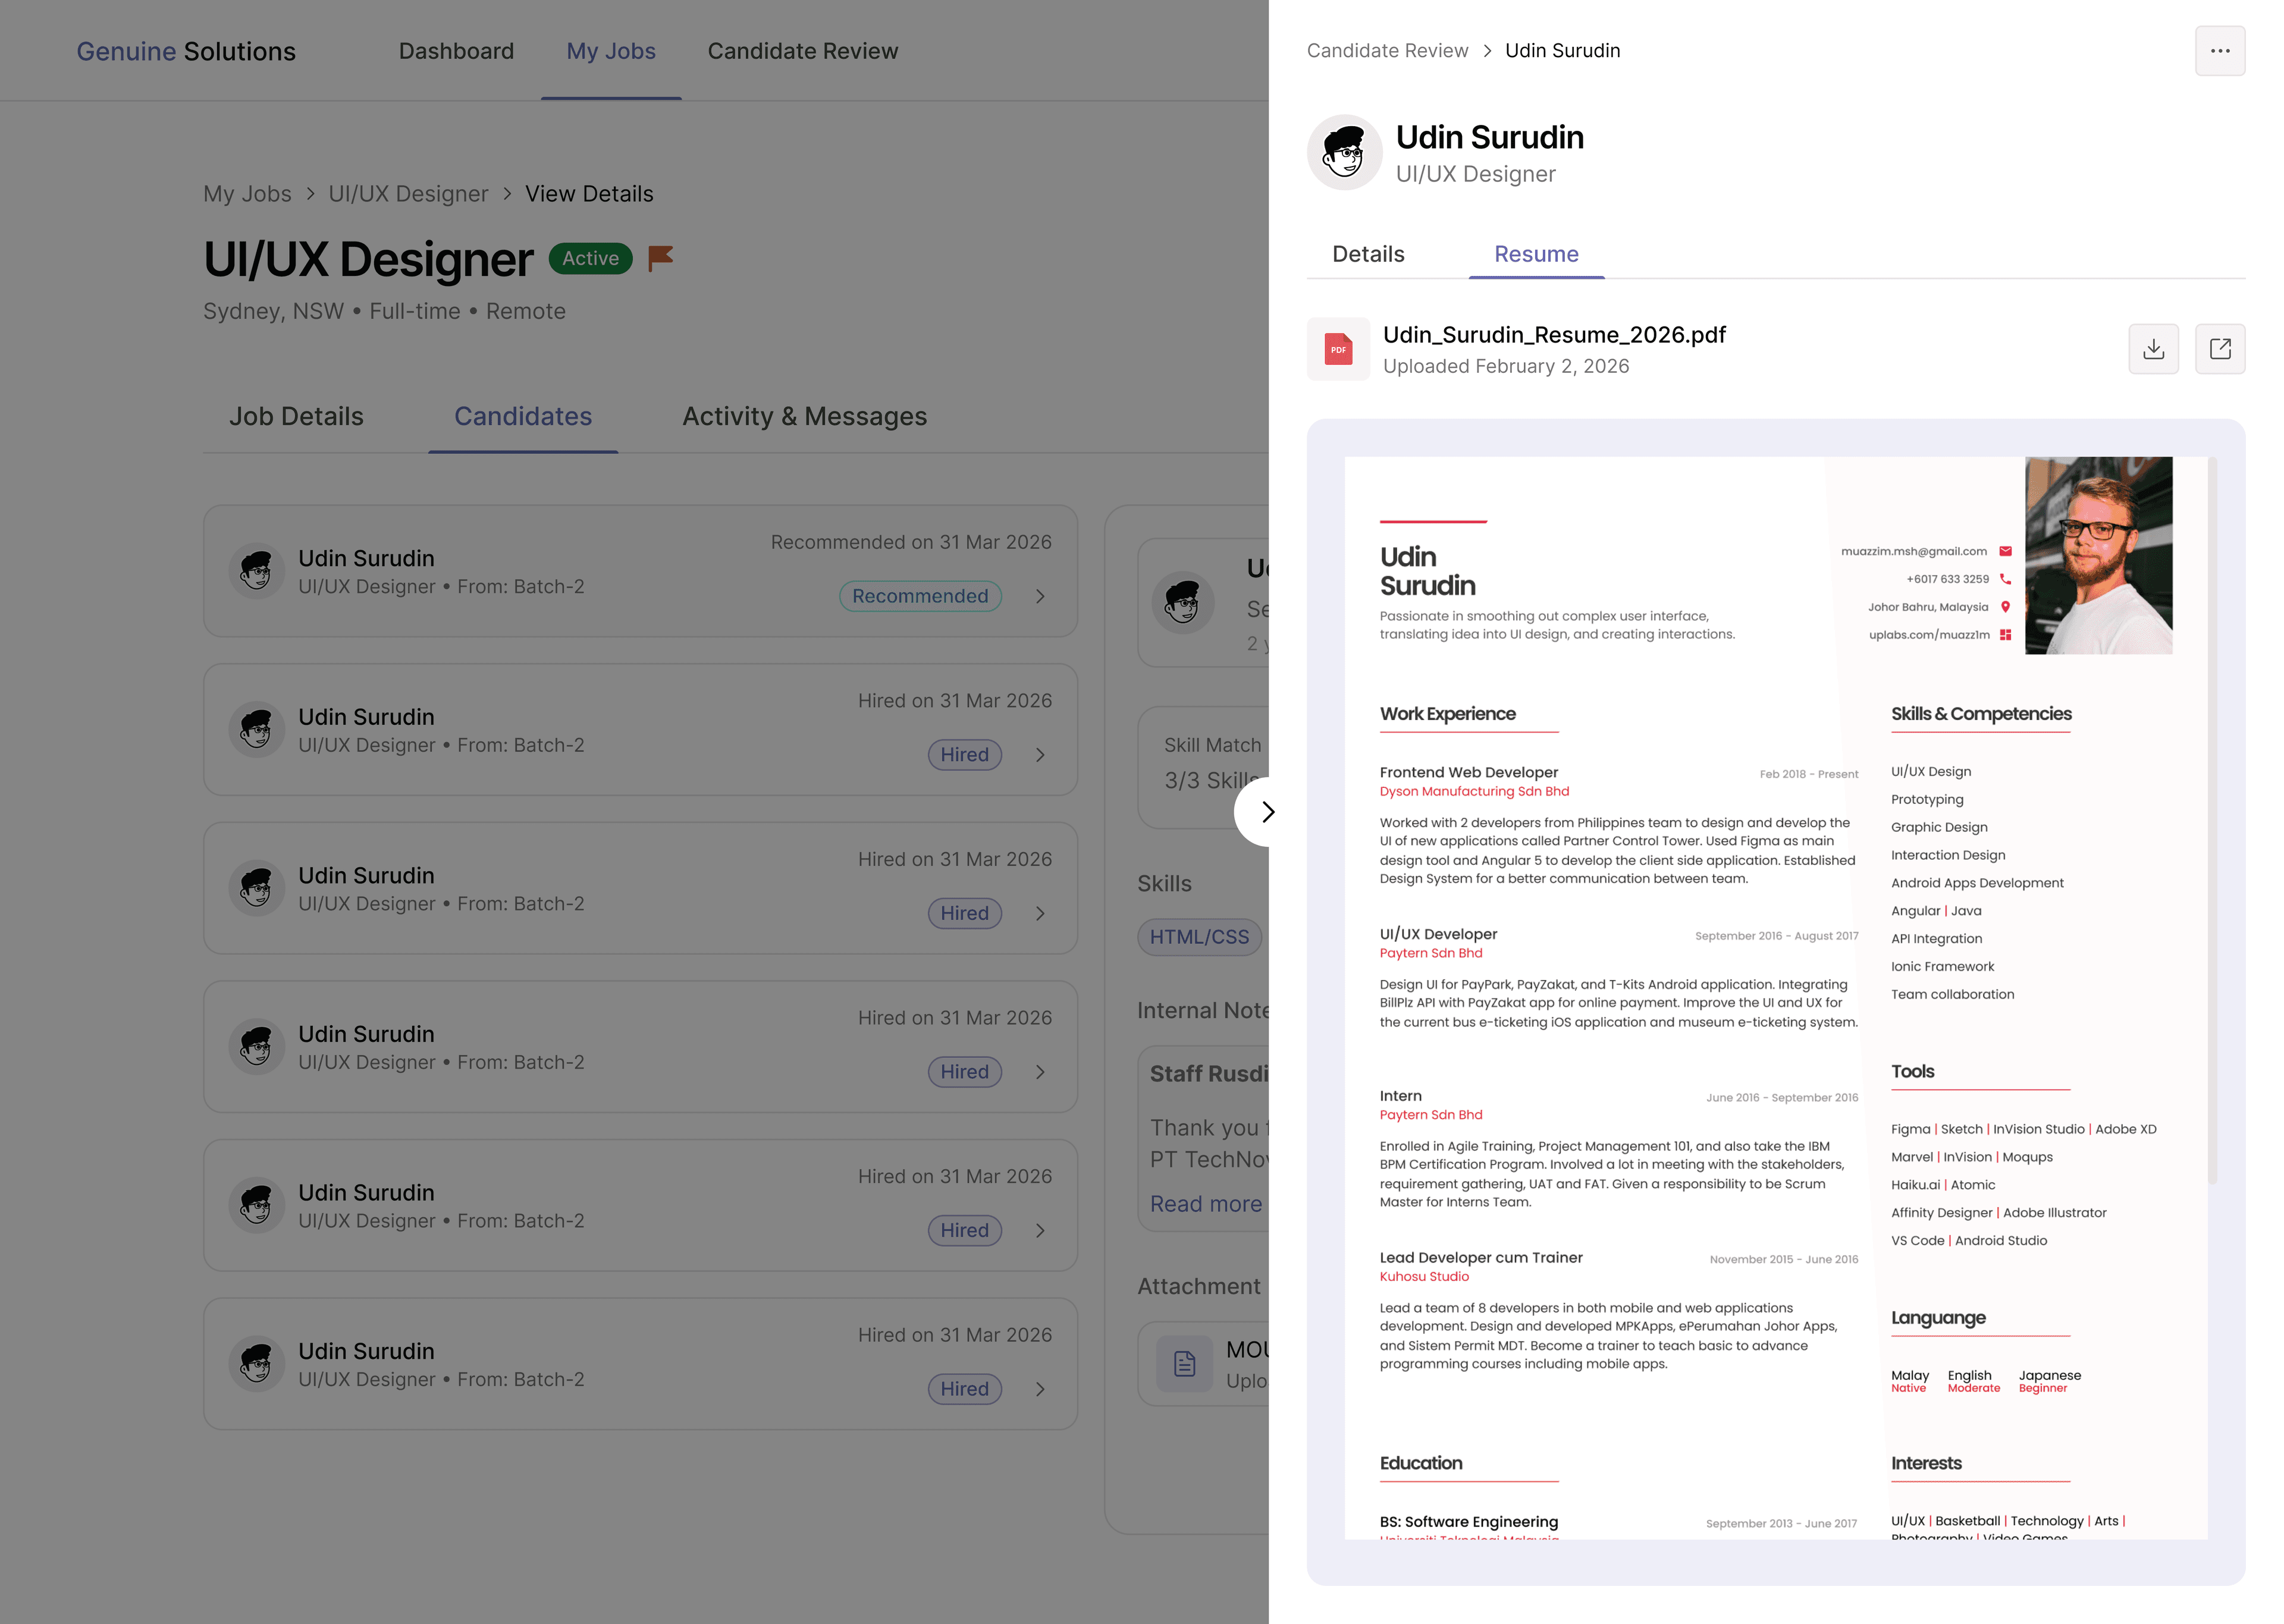
Task: Open resume in new window icon
Action: tap(2219, 349)
